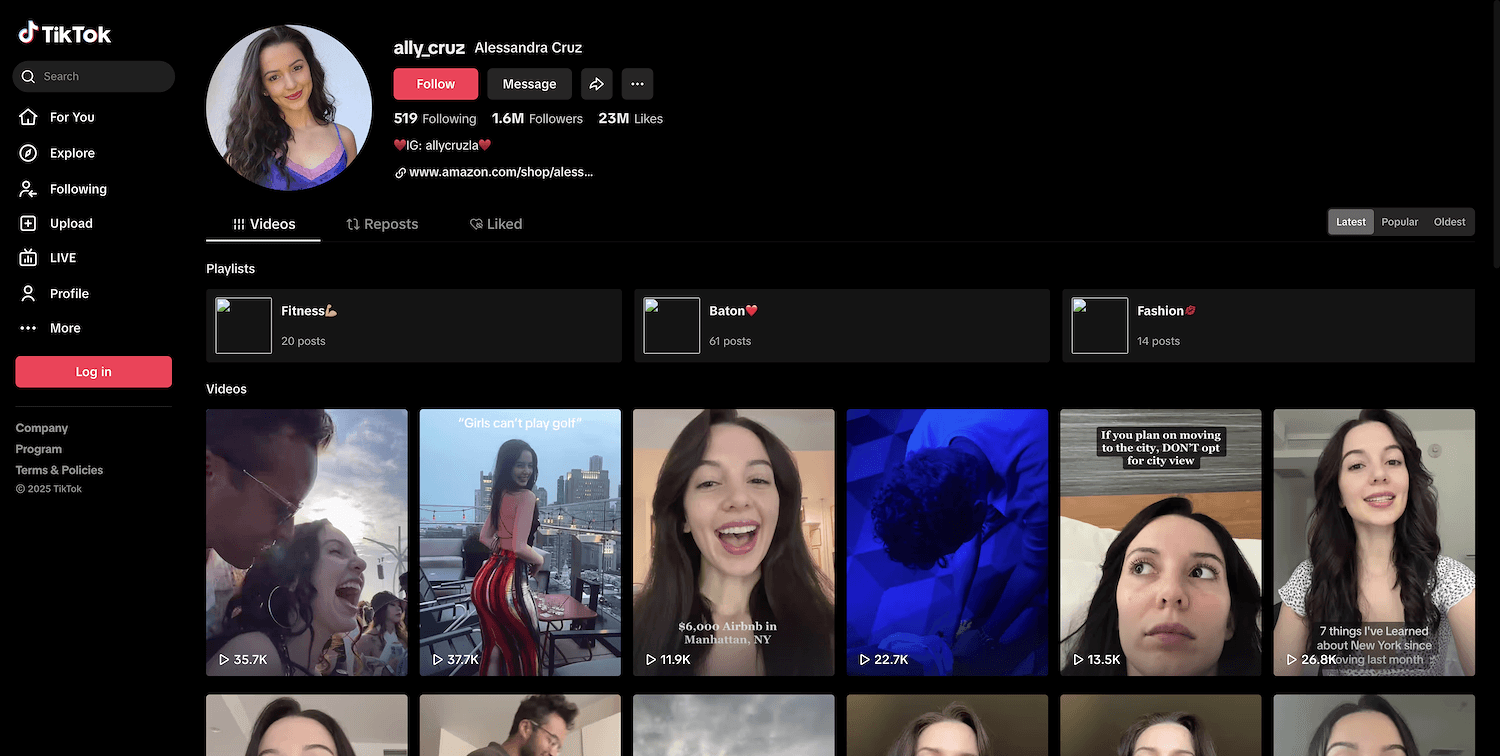The width and height of the screenshot is (1500, 756).
Task: Switch to the Reposts tab
Action: 382,224
